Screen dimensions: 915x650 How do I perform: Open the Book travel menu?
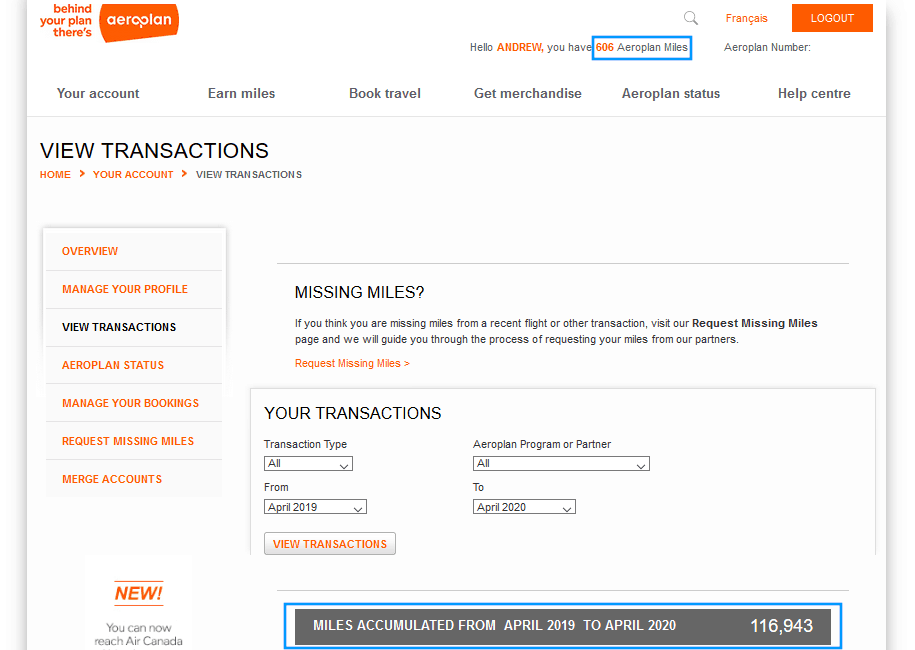click(385, 93)
